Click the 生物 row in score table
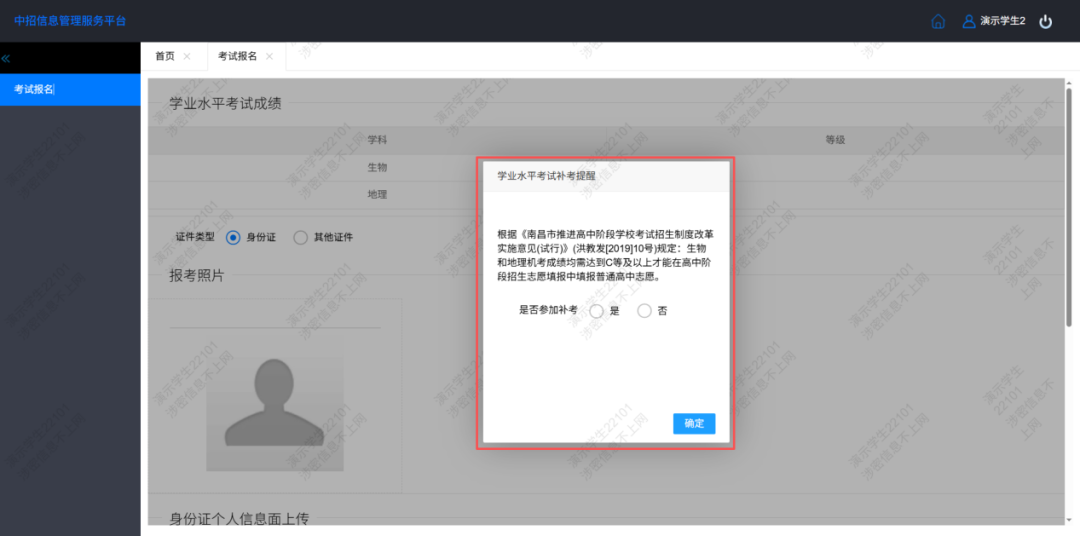This screenshot has width=1080, height=536. [377, 167]
